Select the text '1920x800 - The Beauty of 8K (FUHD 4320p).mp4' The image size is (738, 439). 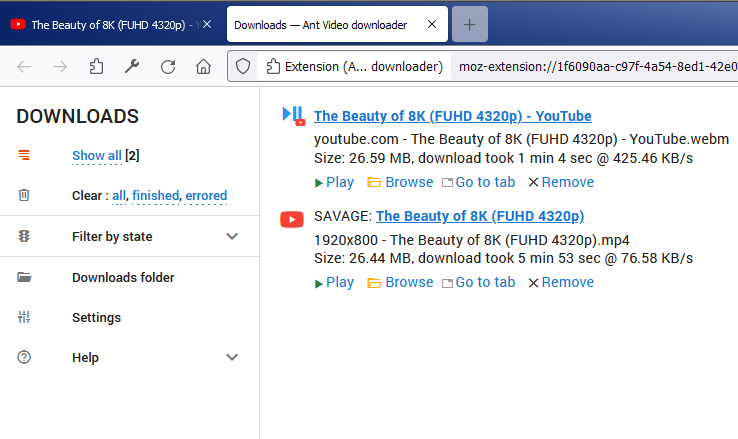click(472, 240)
